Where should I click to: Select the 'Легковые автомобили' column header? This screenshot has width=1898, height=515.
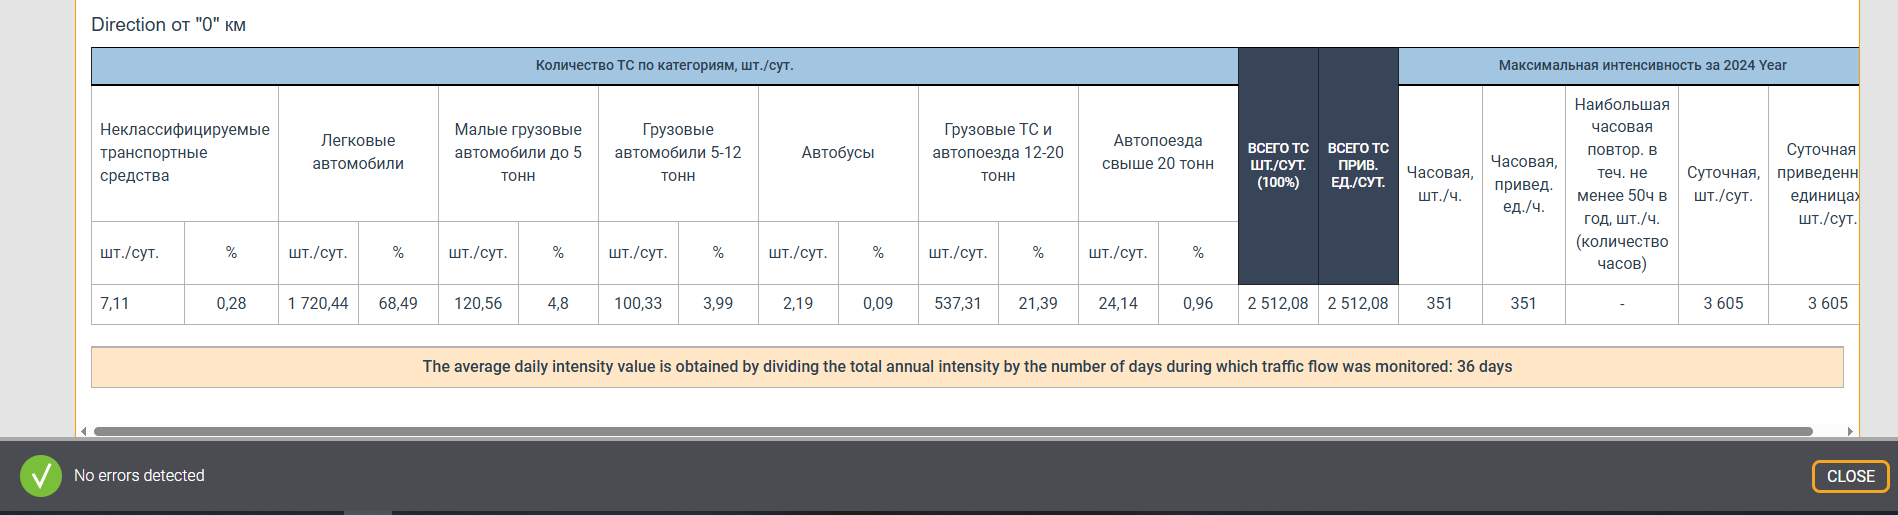[x=358, y=152]
